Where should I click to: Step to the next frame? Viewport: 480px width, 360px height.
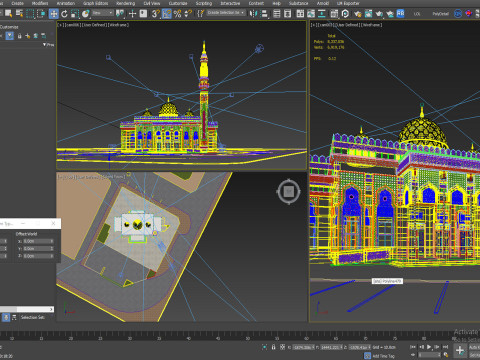[437, 347]
